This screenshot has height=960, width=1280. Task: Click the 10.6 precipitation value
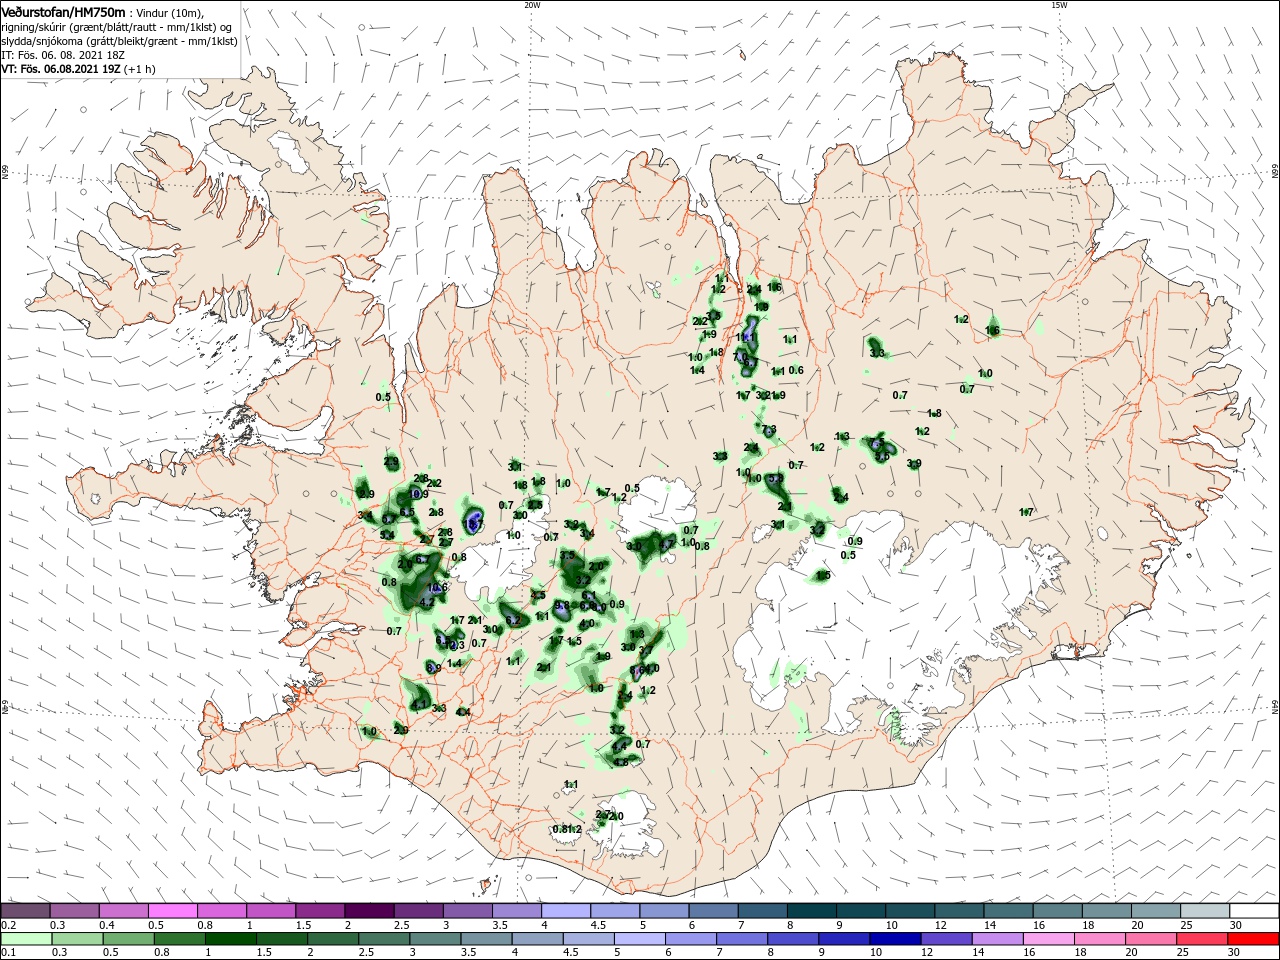[x=436, y=587]
